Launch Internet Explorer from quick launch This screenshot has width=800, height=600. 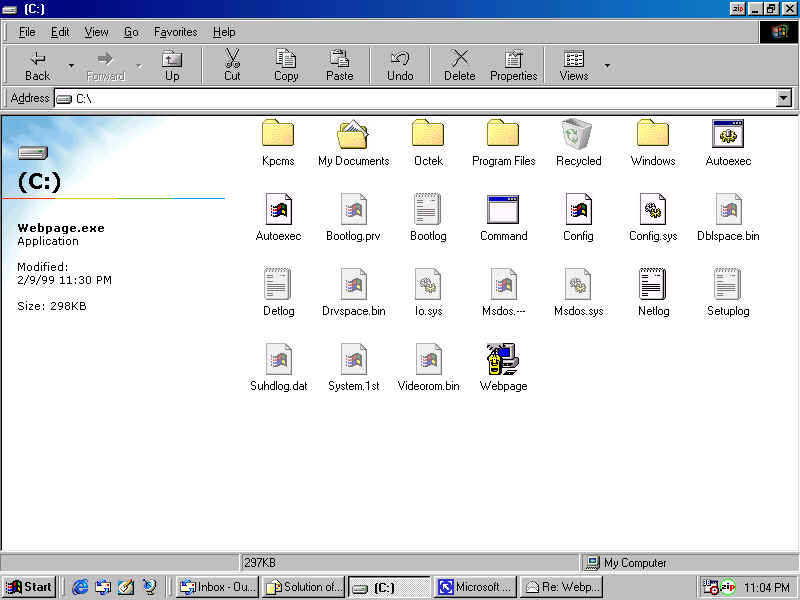(x=80, y=587)
